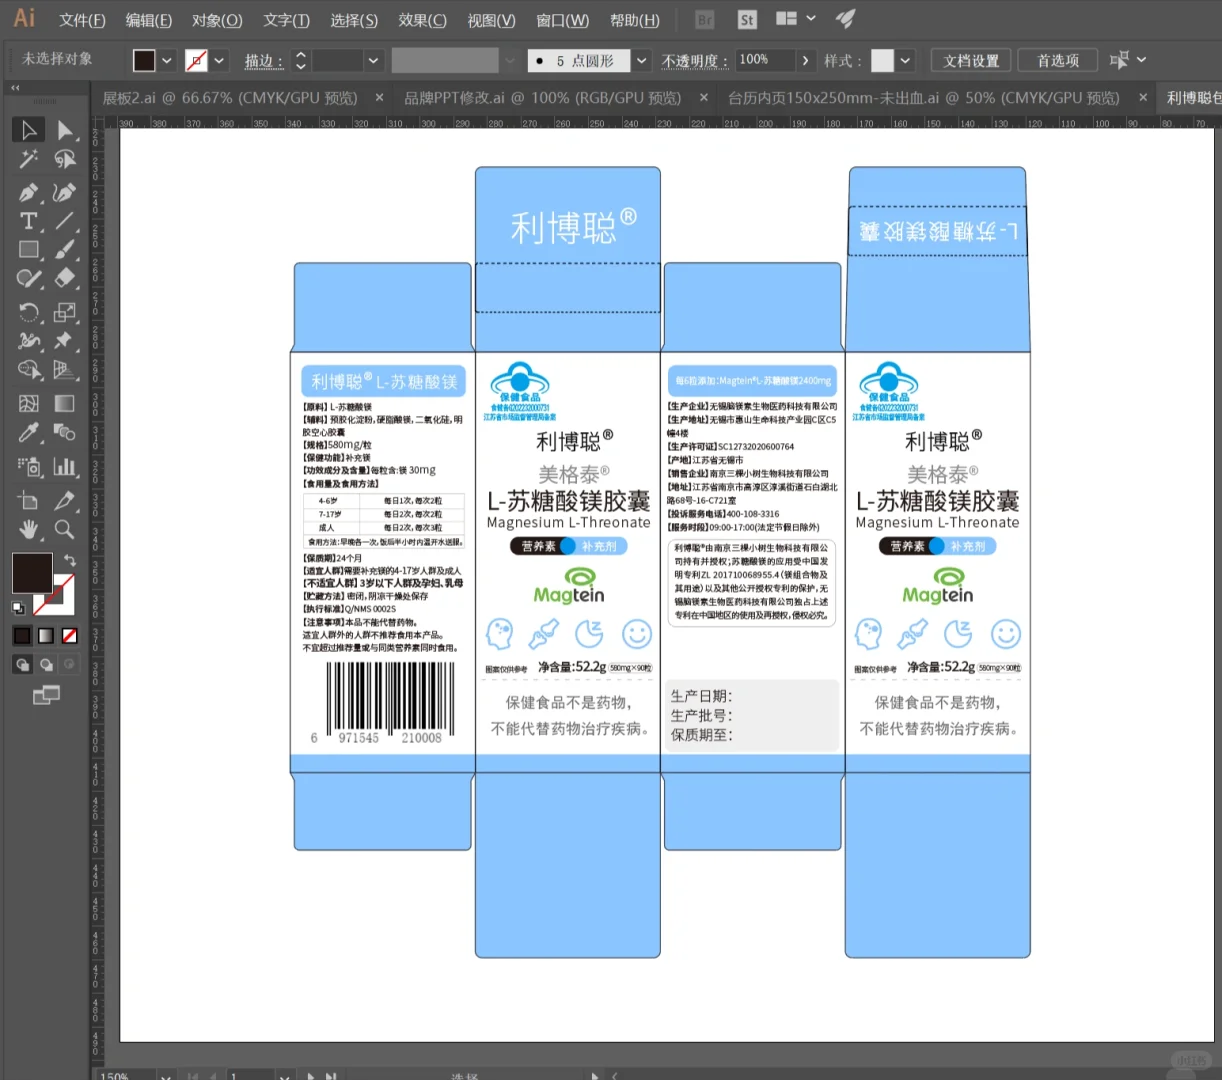Viewport: 1222px width, 1080px height.
Task: Select the Hand tool
Action: pos(28,529)
